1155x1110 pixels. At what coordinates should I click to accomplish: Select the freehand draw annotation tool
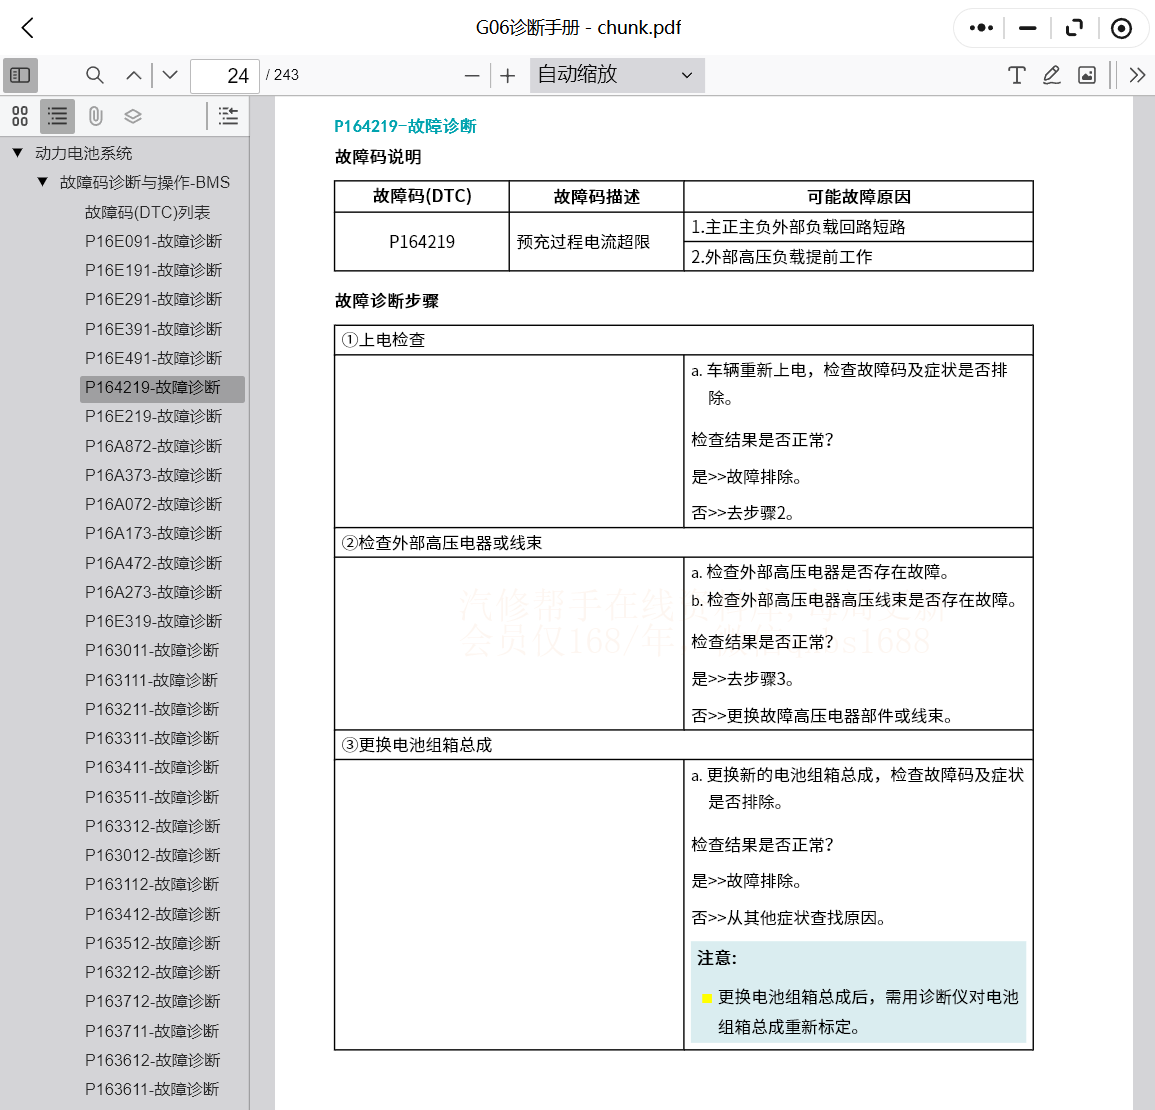(x=1051, y=75)
